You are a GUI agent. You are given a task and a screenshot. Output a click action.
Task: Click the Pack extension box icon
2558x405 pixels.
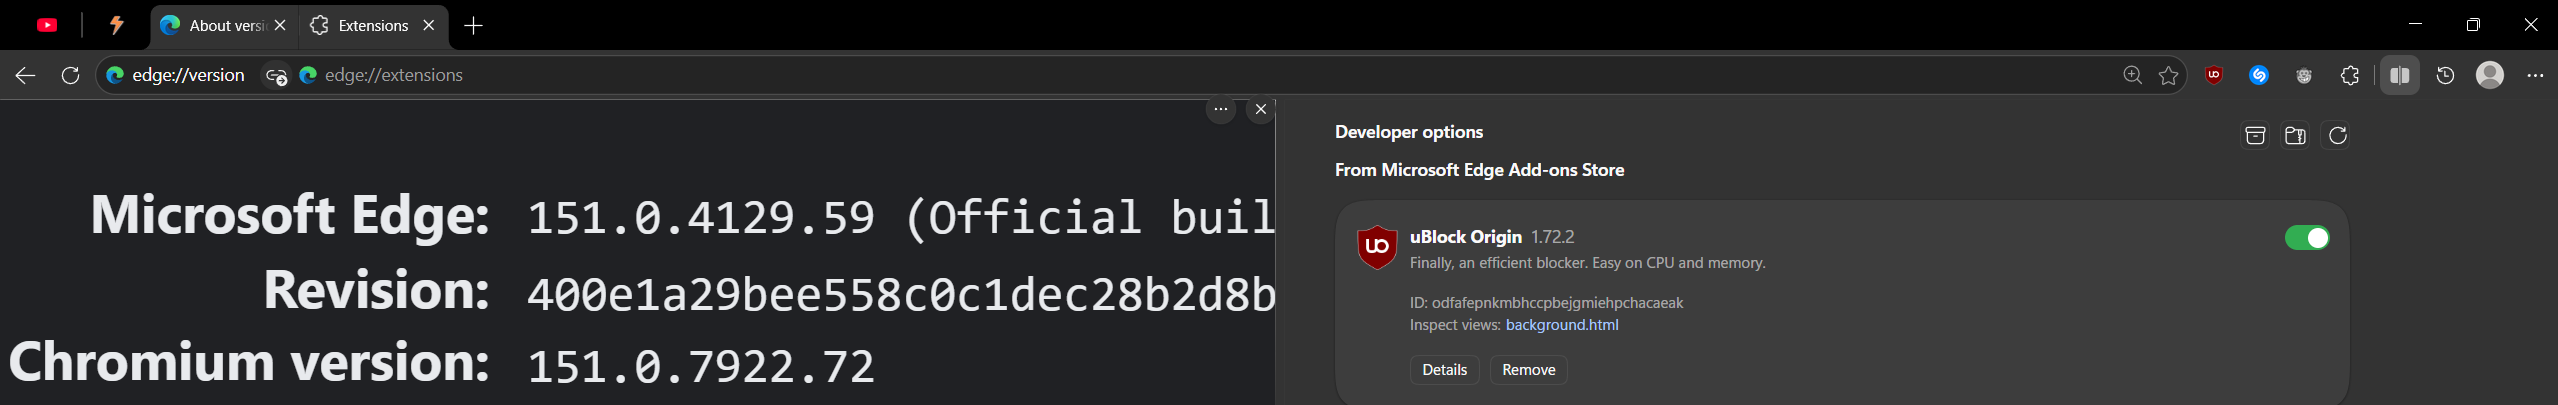pos(2255,135)
